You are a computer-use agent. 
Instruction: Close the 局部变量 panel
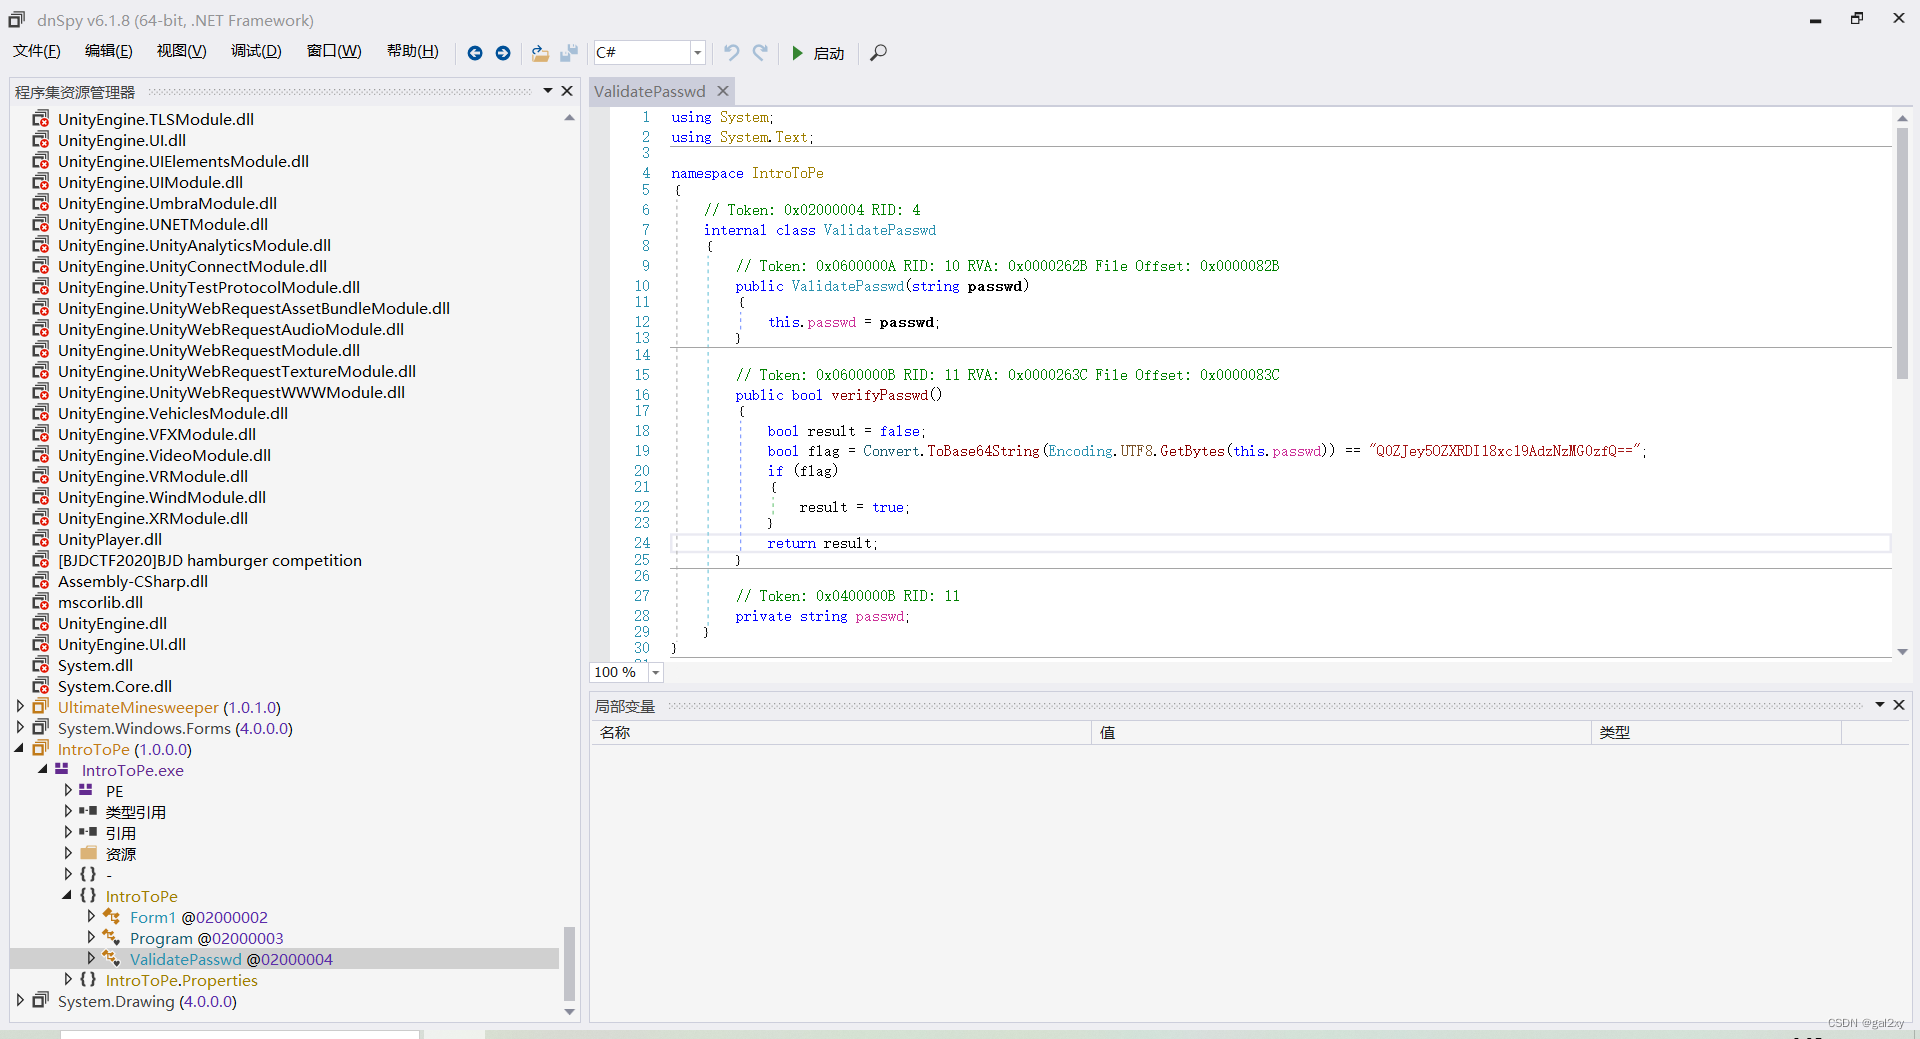point(1899,705)
